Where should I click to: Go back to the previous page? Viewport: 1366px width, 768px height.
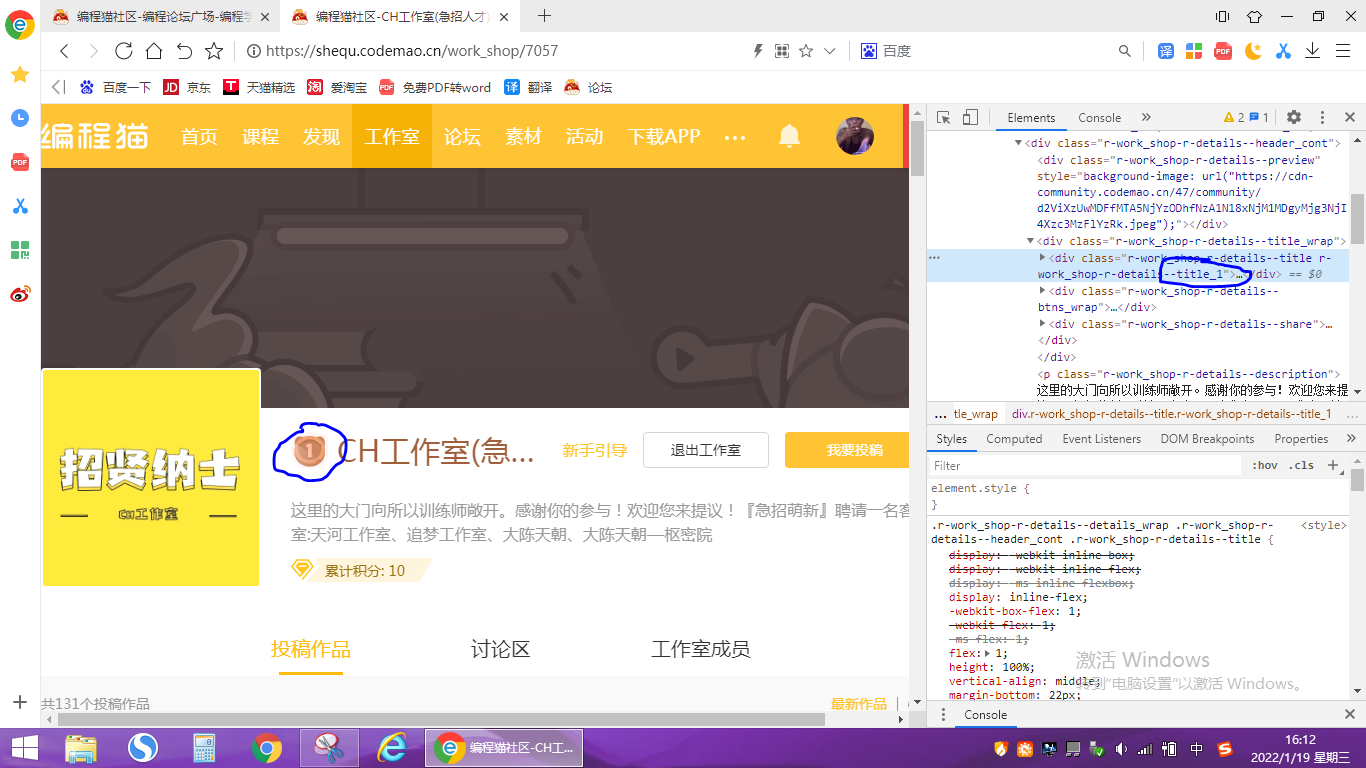pos(64,51)
